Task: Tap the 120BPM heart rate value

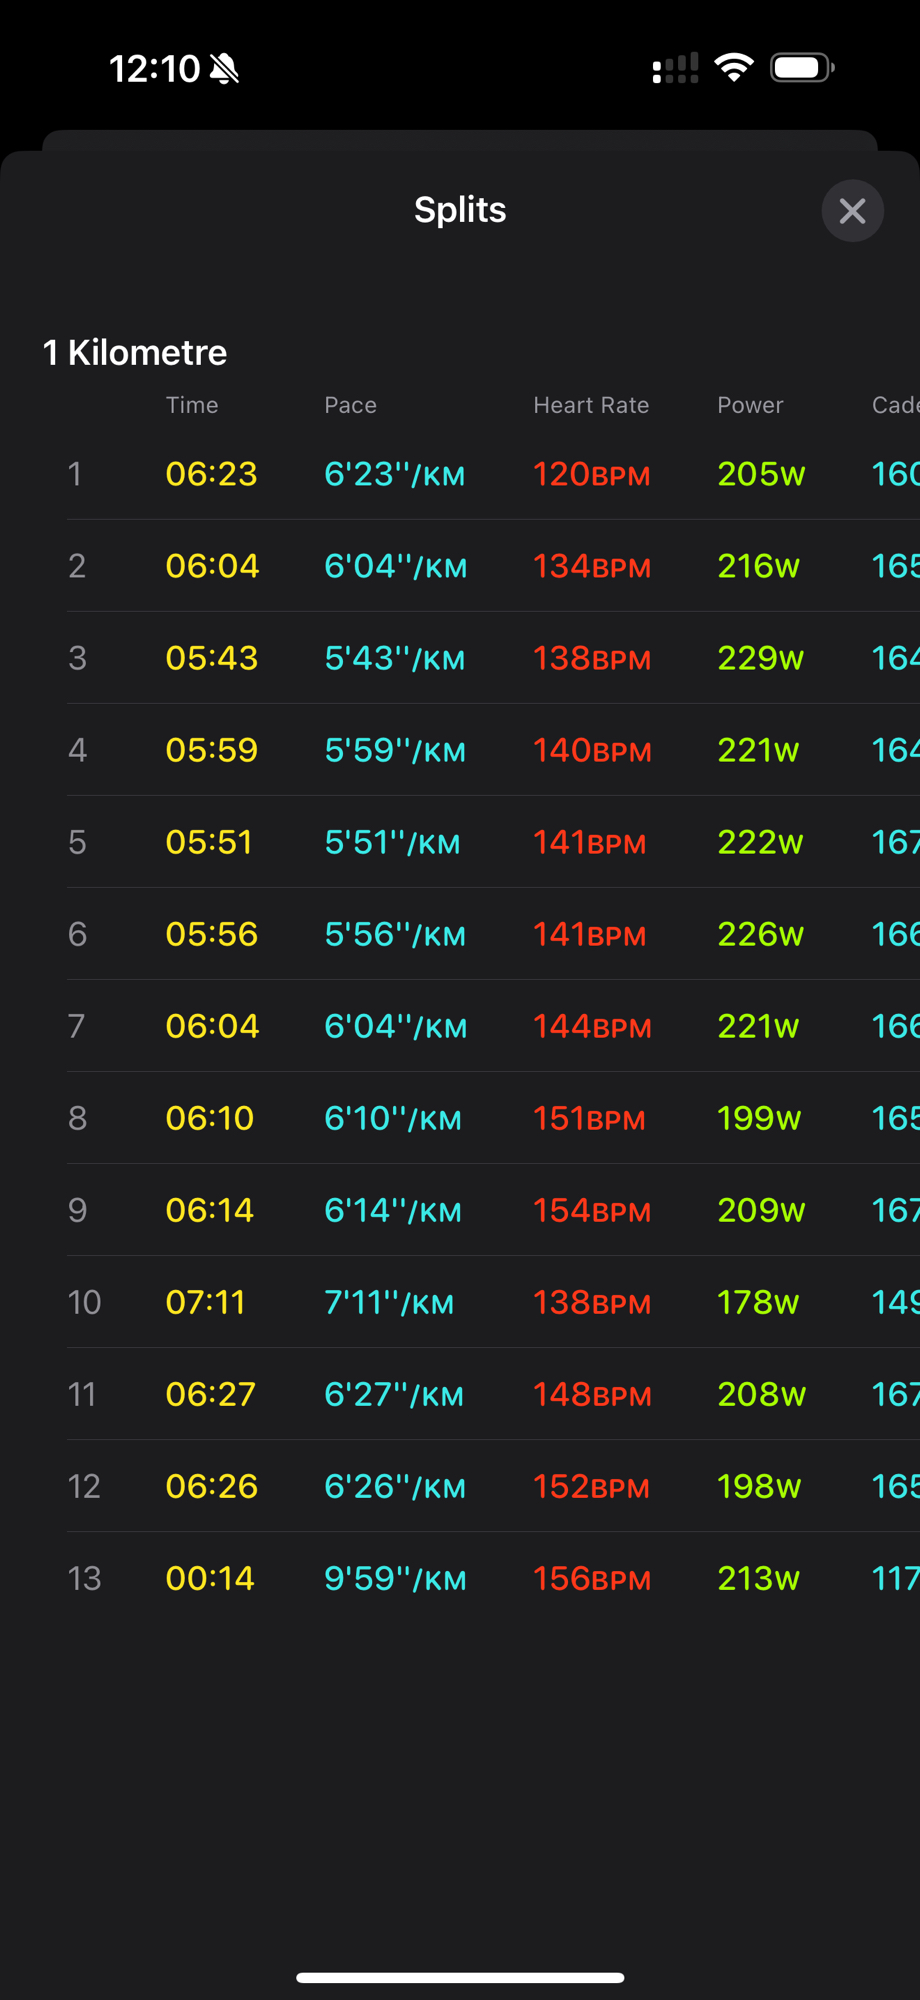Action: pyautogui.click(x=591, y=474)
